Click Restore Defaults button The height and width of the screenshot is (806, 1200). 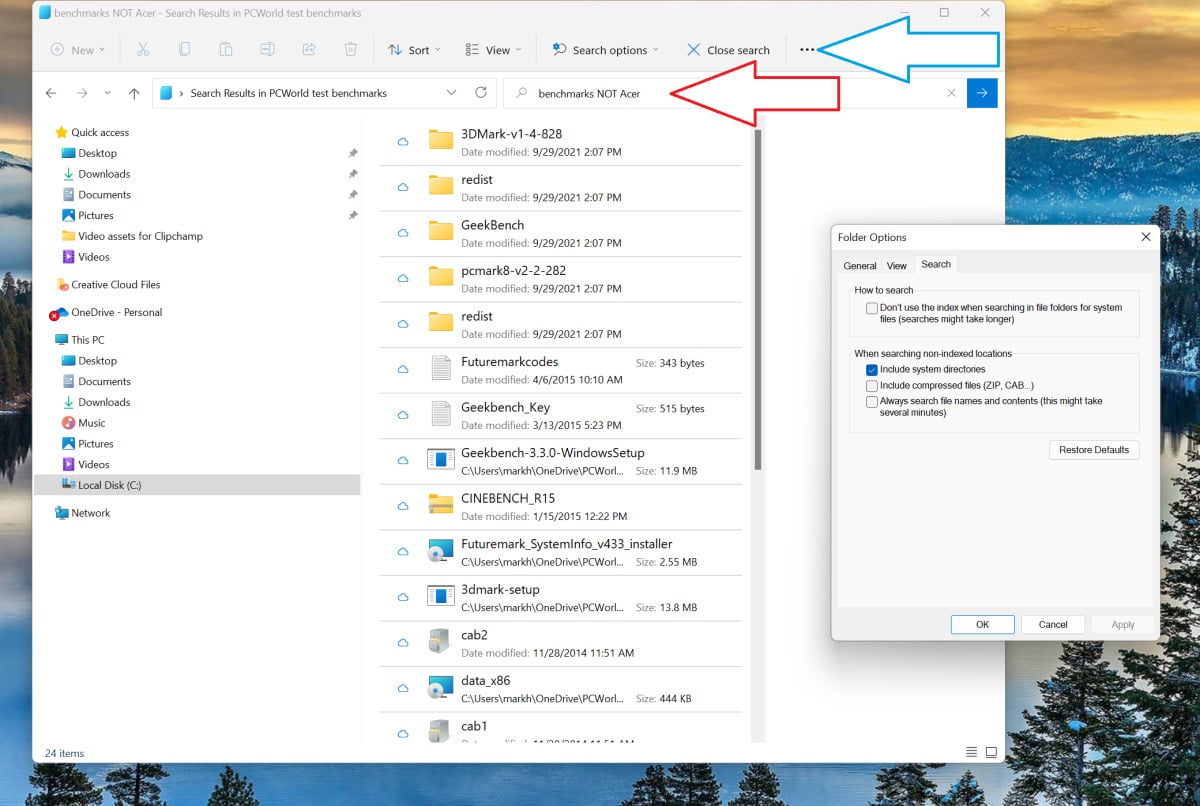tap(1094, 450)
